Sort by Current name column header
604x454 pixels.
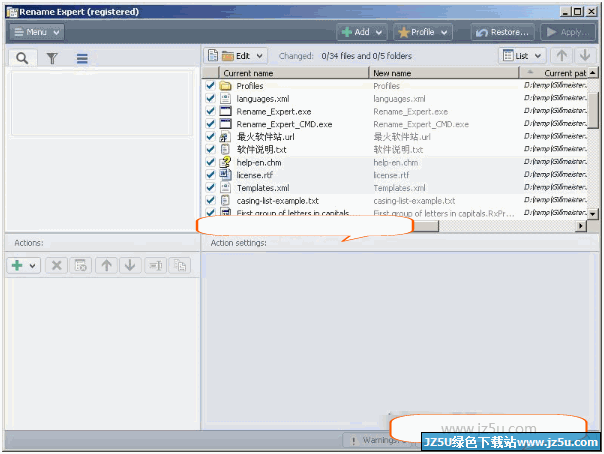point(294,73)
